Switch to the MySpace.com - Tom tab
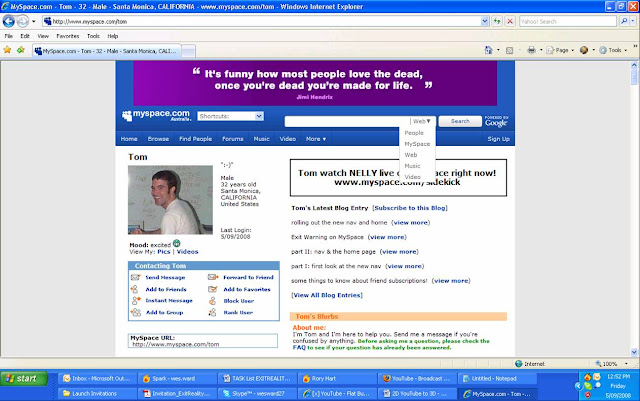Viewport: 640px width, 401px height. pos(107,51)
